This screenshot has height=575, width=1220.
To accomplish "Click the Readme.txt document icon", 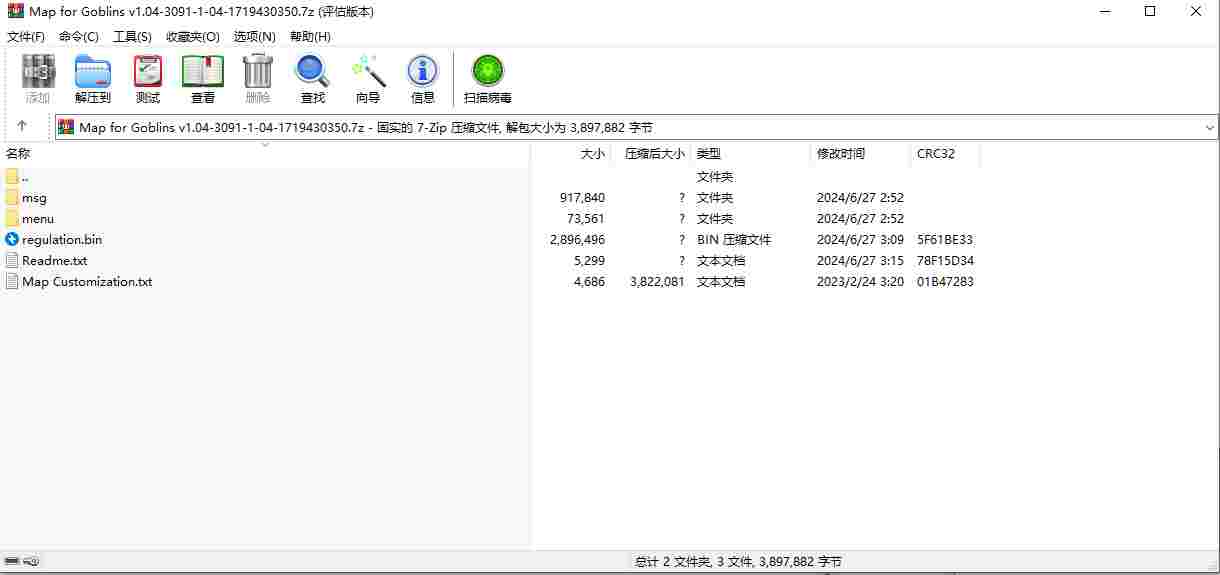I will (12, 260).
